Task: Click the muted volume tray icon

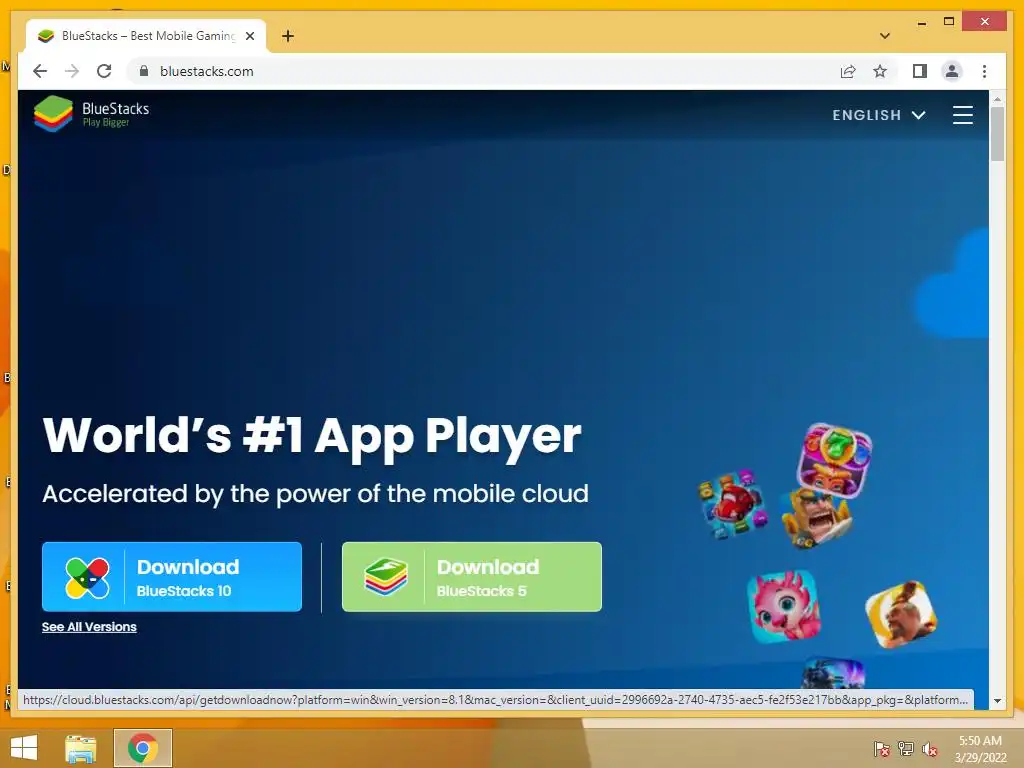Action: coord(929,749)
